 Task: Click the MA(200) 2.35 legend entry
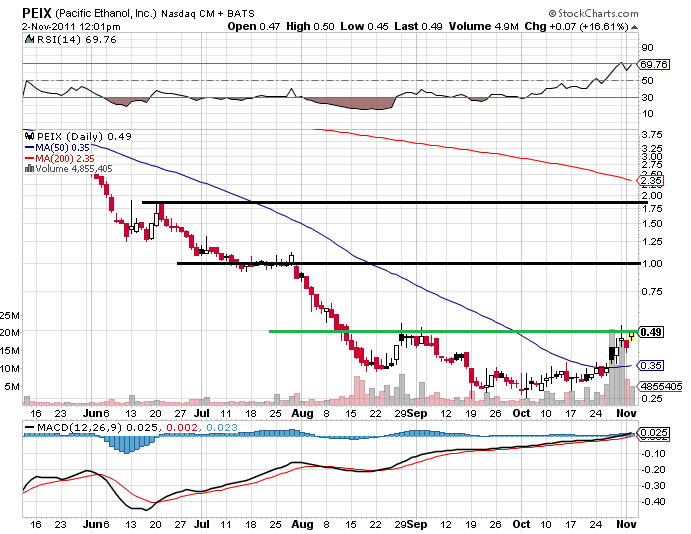65,158
